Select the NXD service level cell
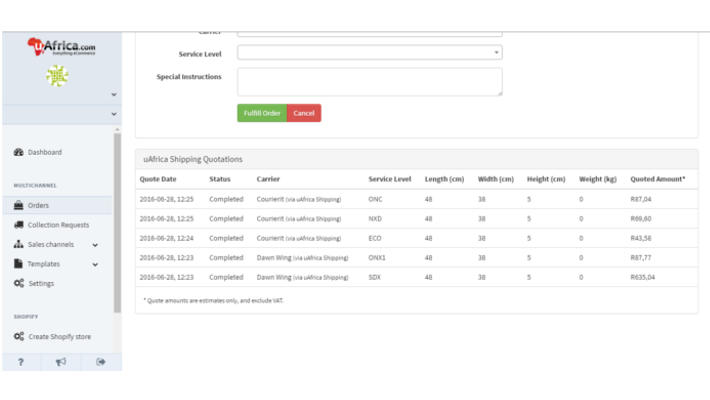The height and width of the screenshot is (400, 710). (x=375, y=218)
